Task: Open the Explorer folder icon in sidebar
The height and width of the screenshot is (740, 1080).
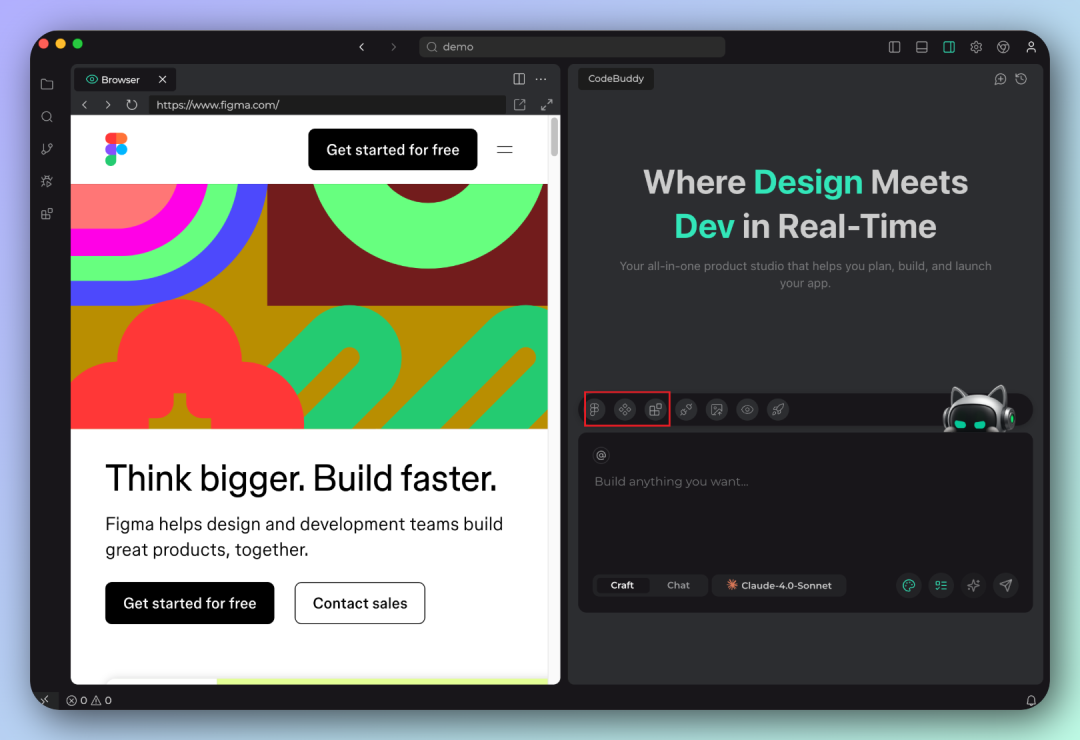Action: point(47,84)
